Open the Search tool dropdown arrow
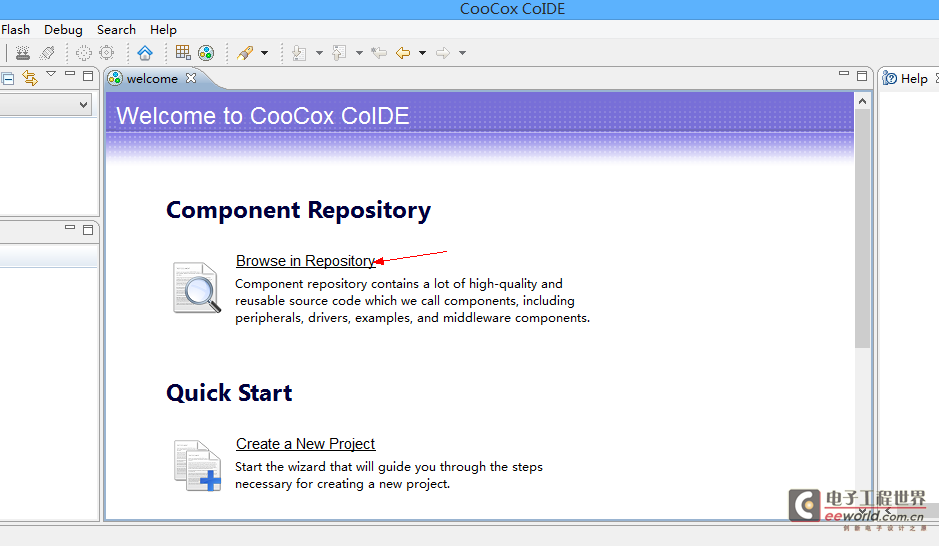The height and width of the screenshot is (546, 939). [264, 53]
